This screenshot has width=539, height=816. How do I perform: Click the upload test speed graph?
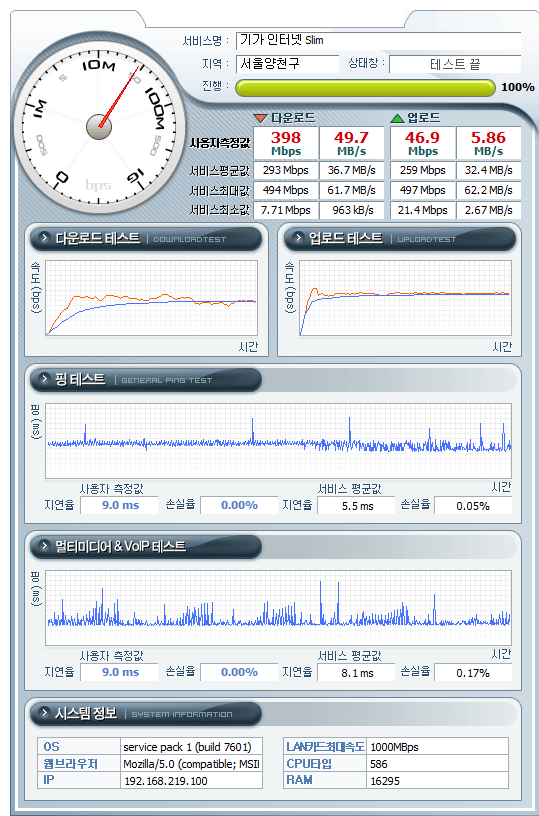point(405,298)
